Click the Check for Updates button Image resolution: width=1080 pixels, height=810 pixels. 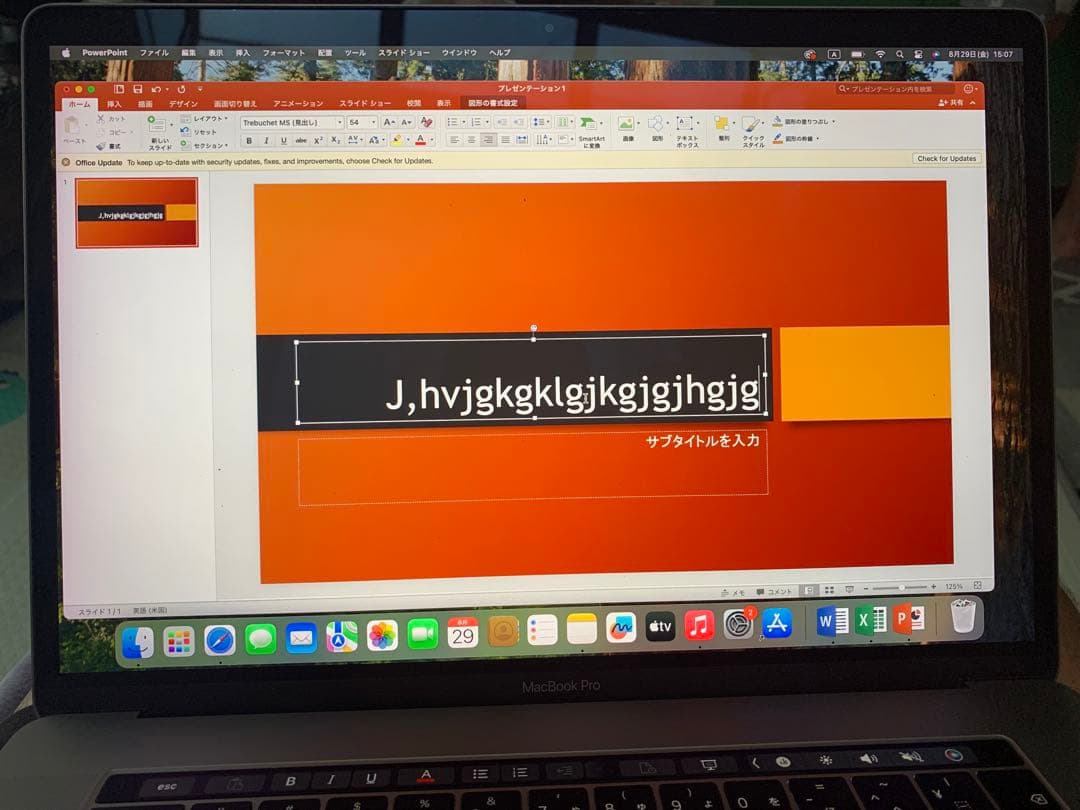946,159
